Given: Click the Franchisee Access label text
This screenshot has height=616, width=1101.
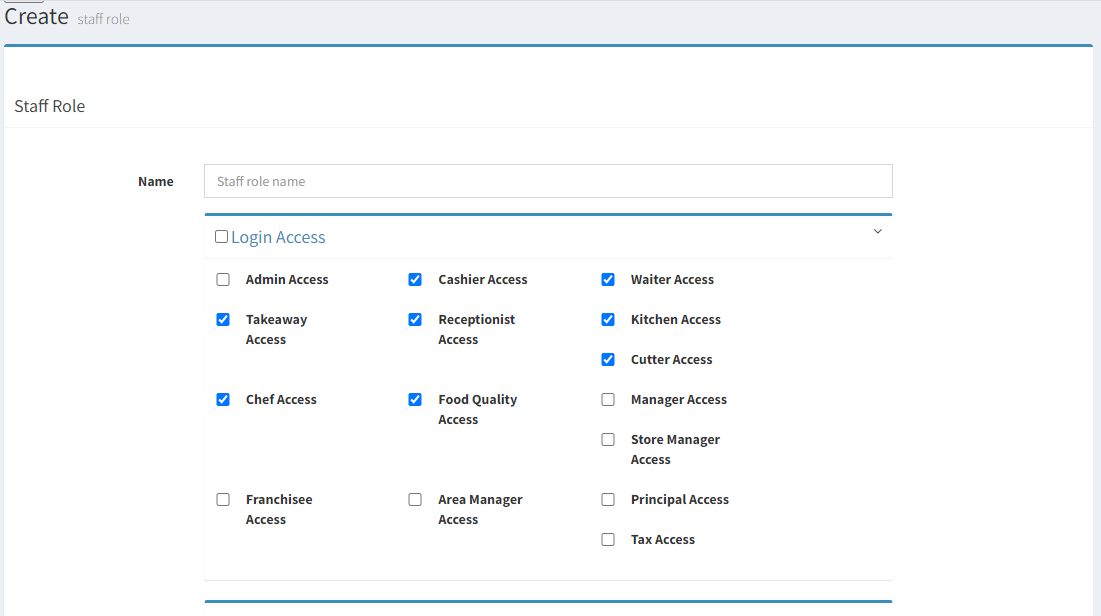Looking at the screenshot, I should click(x=279, y=509).
